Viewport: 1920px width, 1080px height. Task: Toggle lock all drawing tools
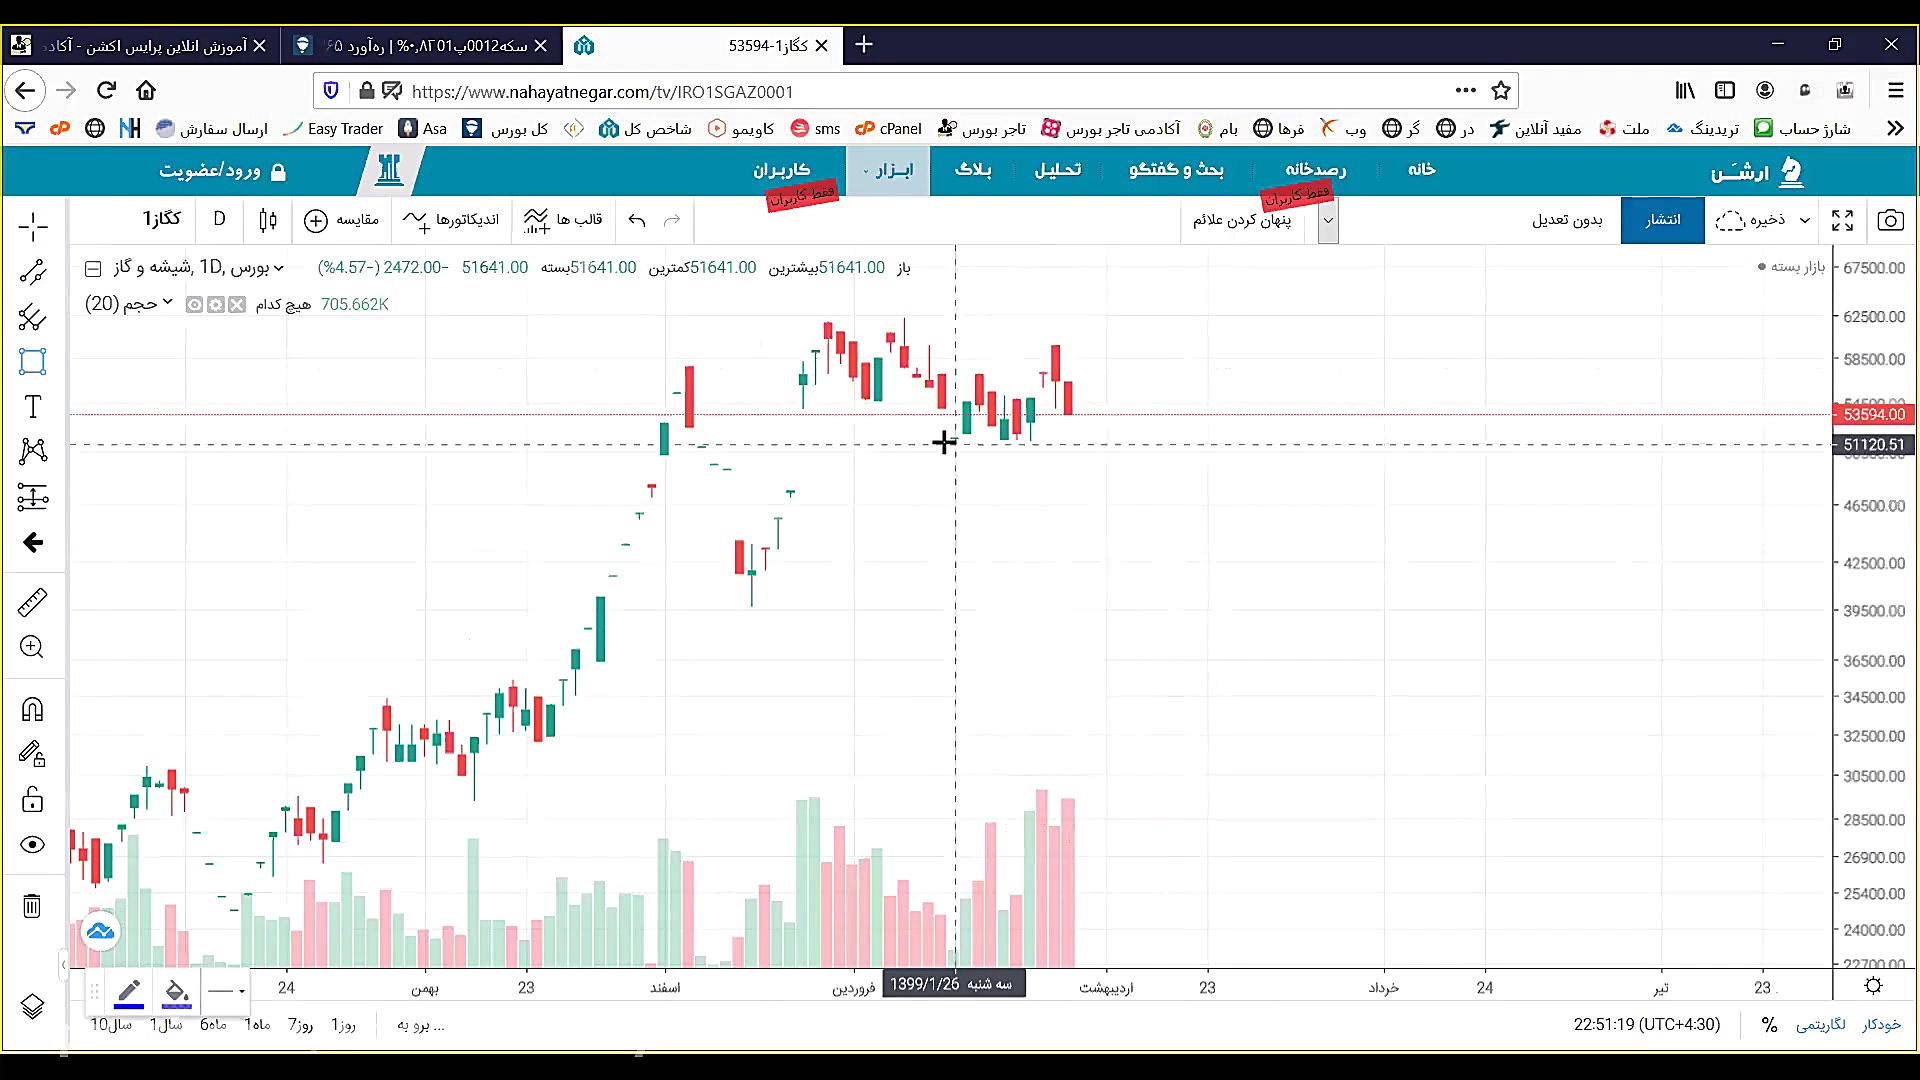[x=32, y=800]
